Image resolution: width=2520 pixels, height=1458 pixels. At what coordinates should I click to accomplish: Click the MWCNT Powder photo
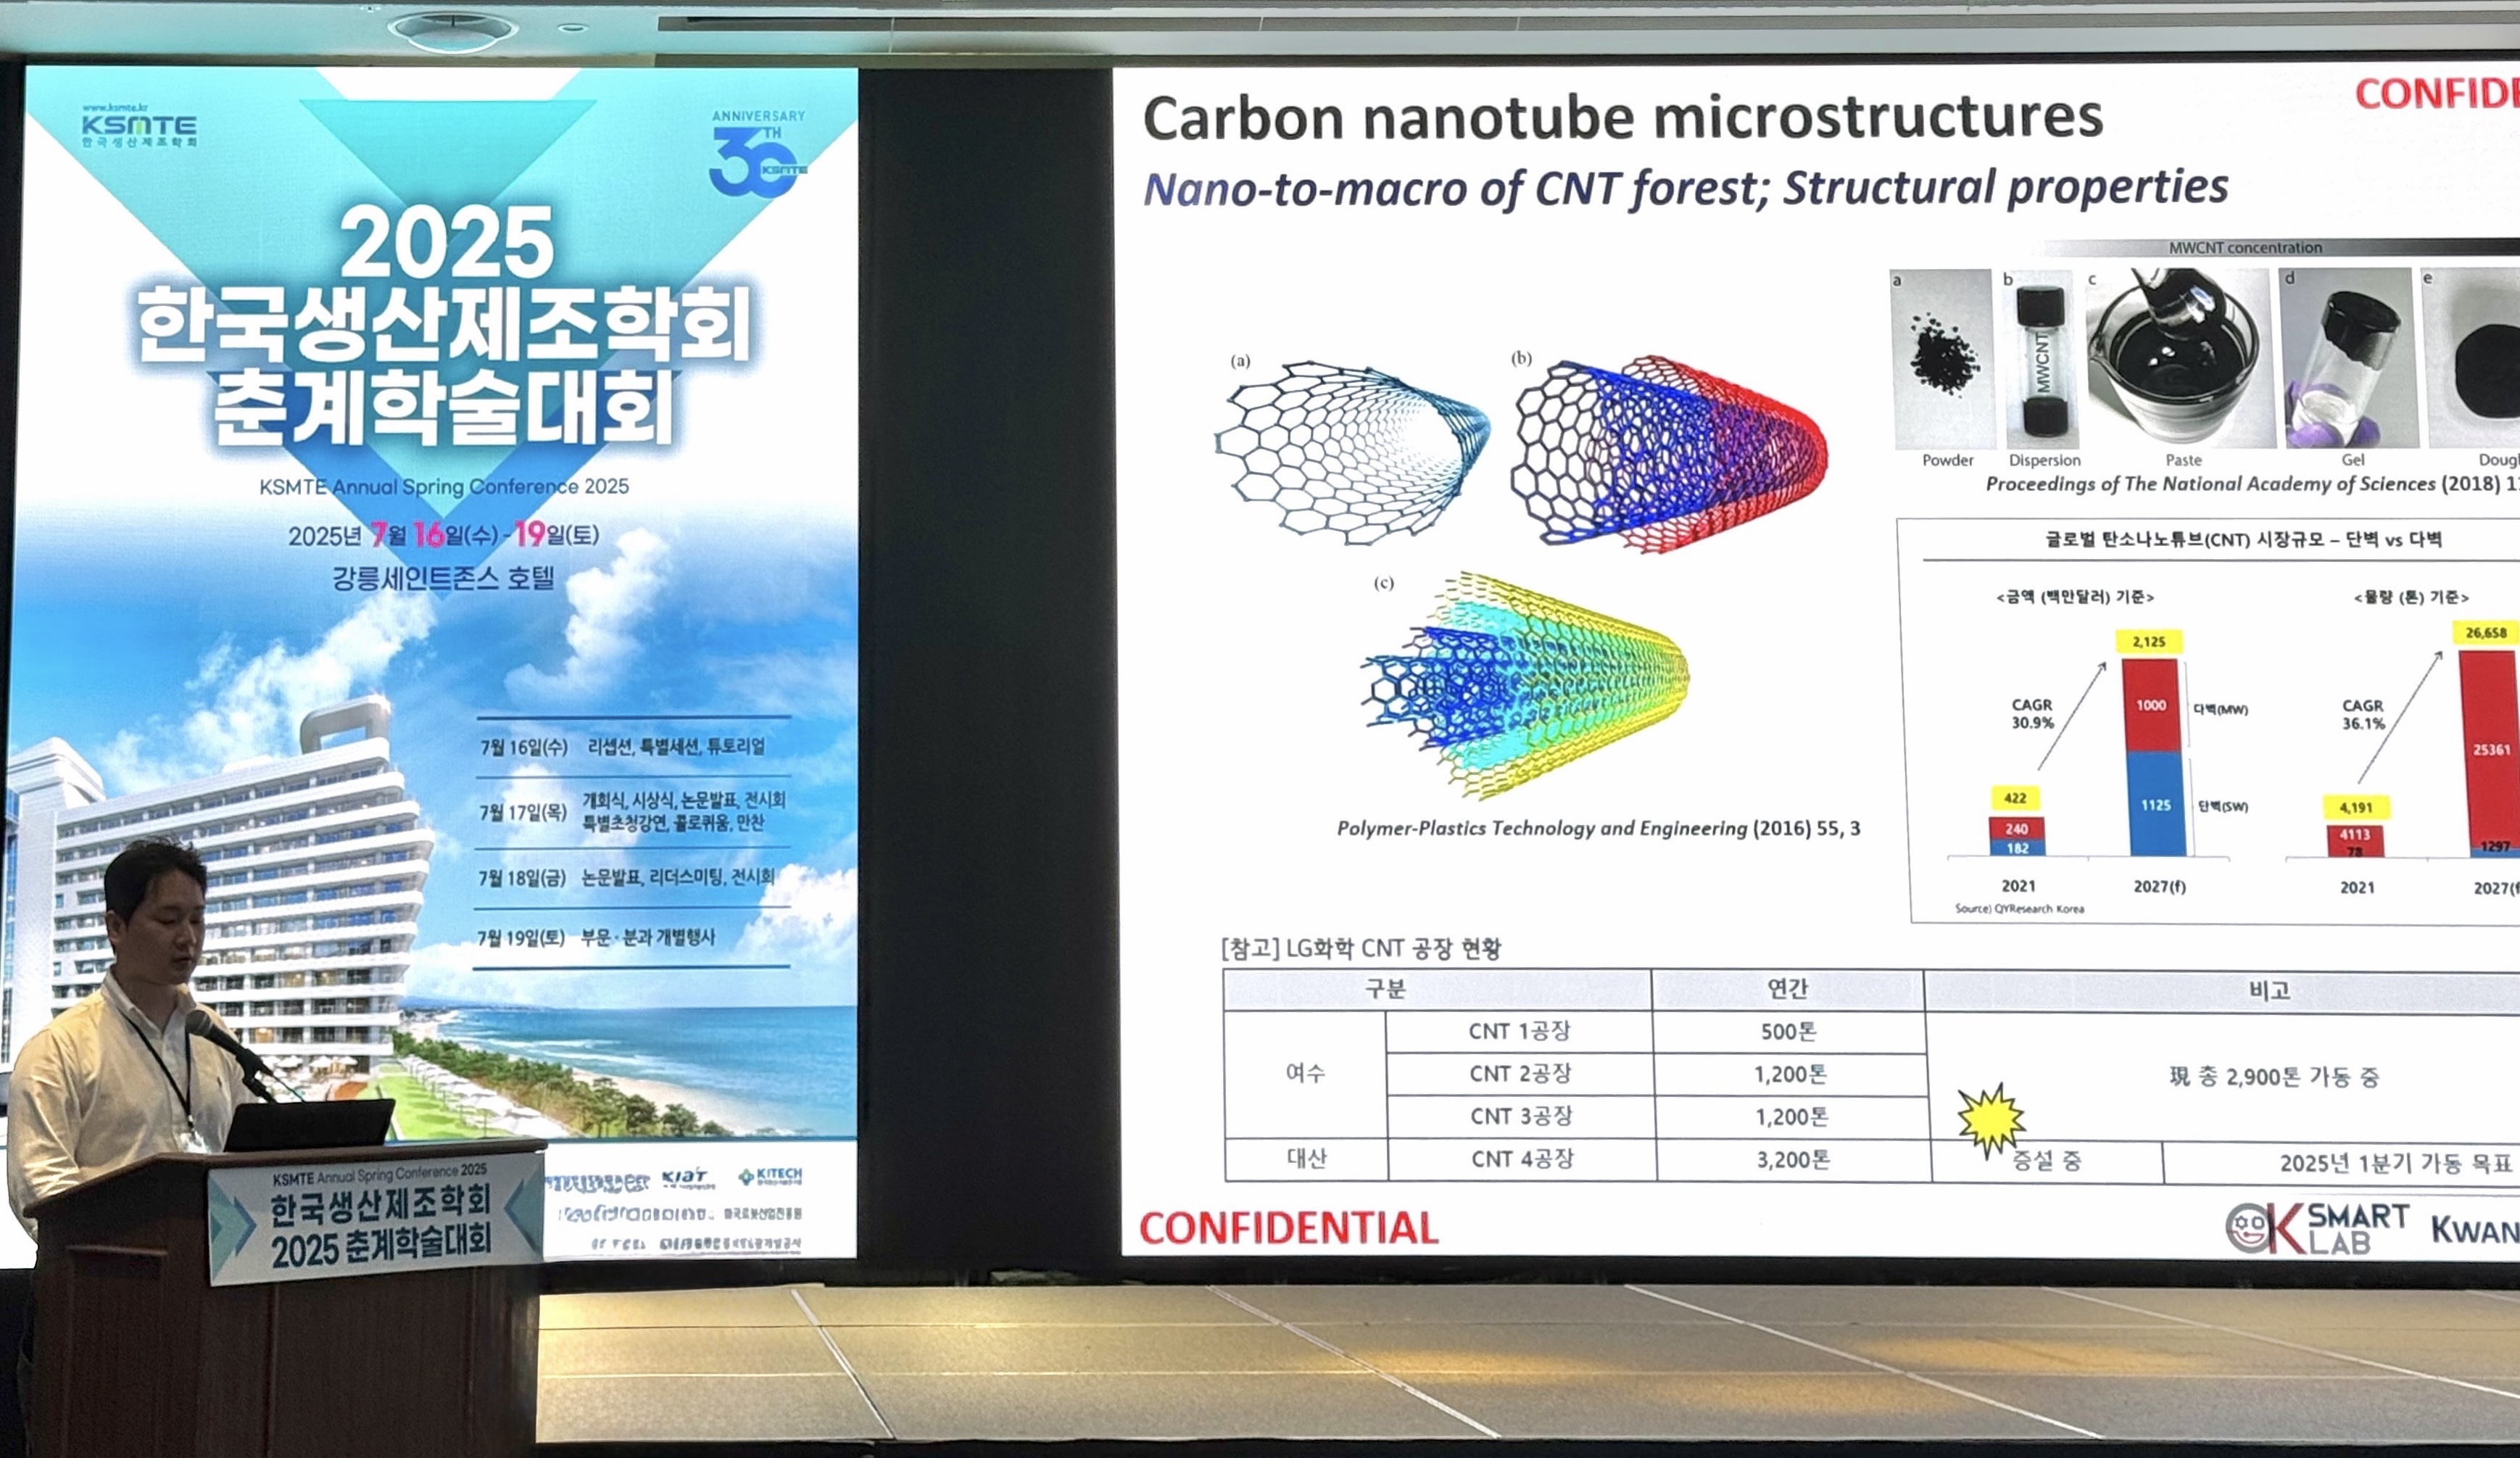click(1942, 358)
